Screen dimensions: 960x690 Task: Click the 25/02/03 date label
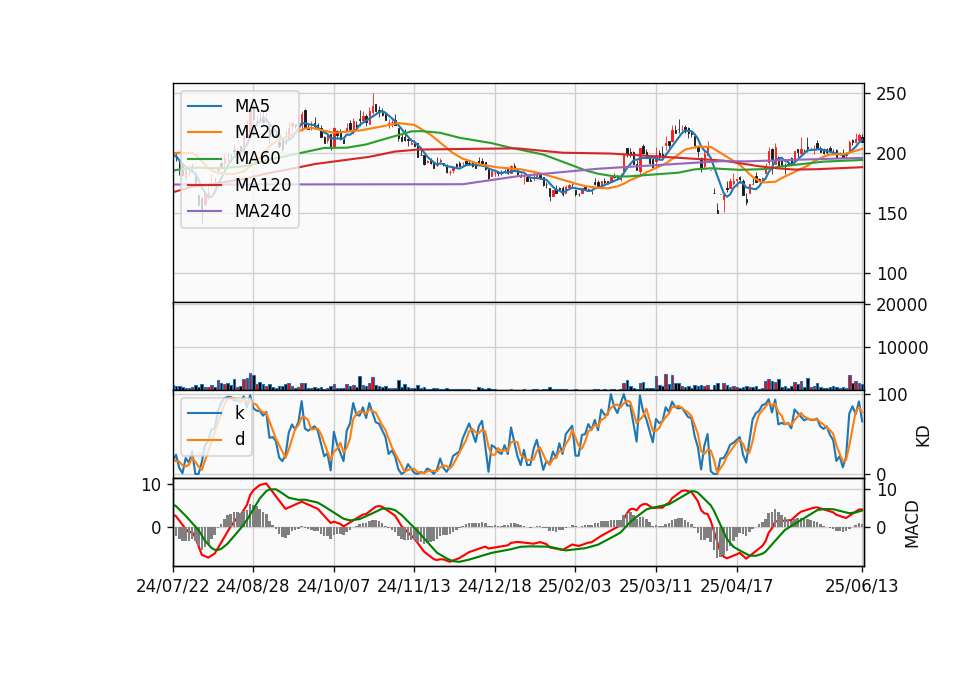click(x=575, y=586)
